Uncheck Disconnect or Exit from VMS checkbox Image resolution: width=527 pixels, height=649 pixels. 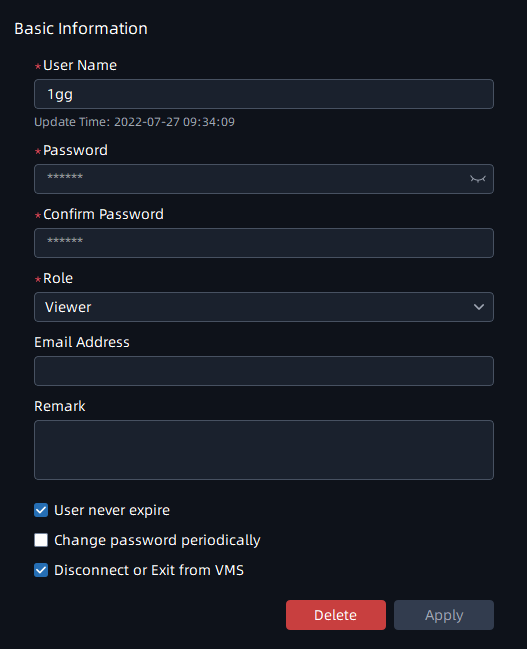coord(41,570)
